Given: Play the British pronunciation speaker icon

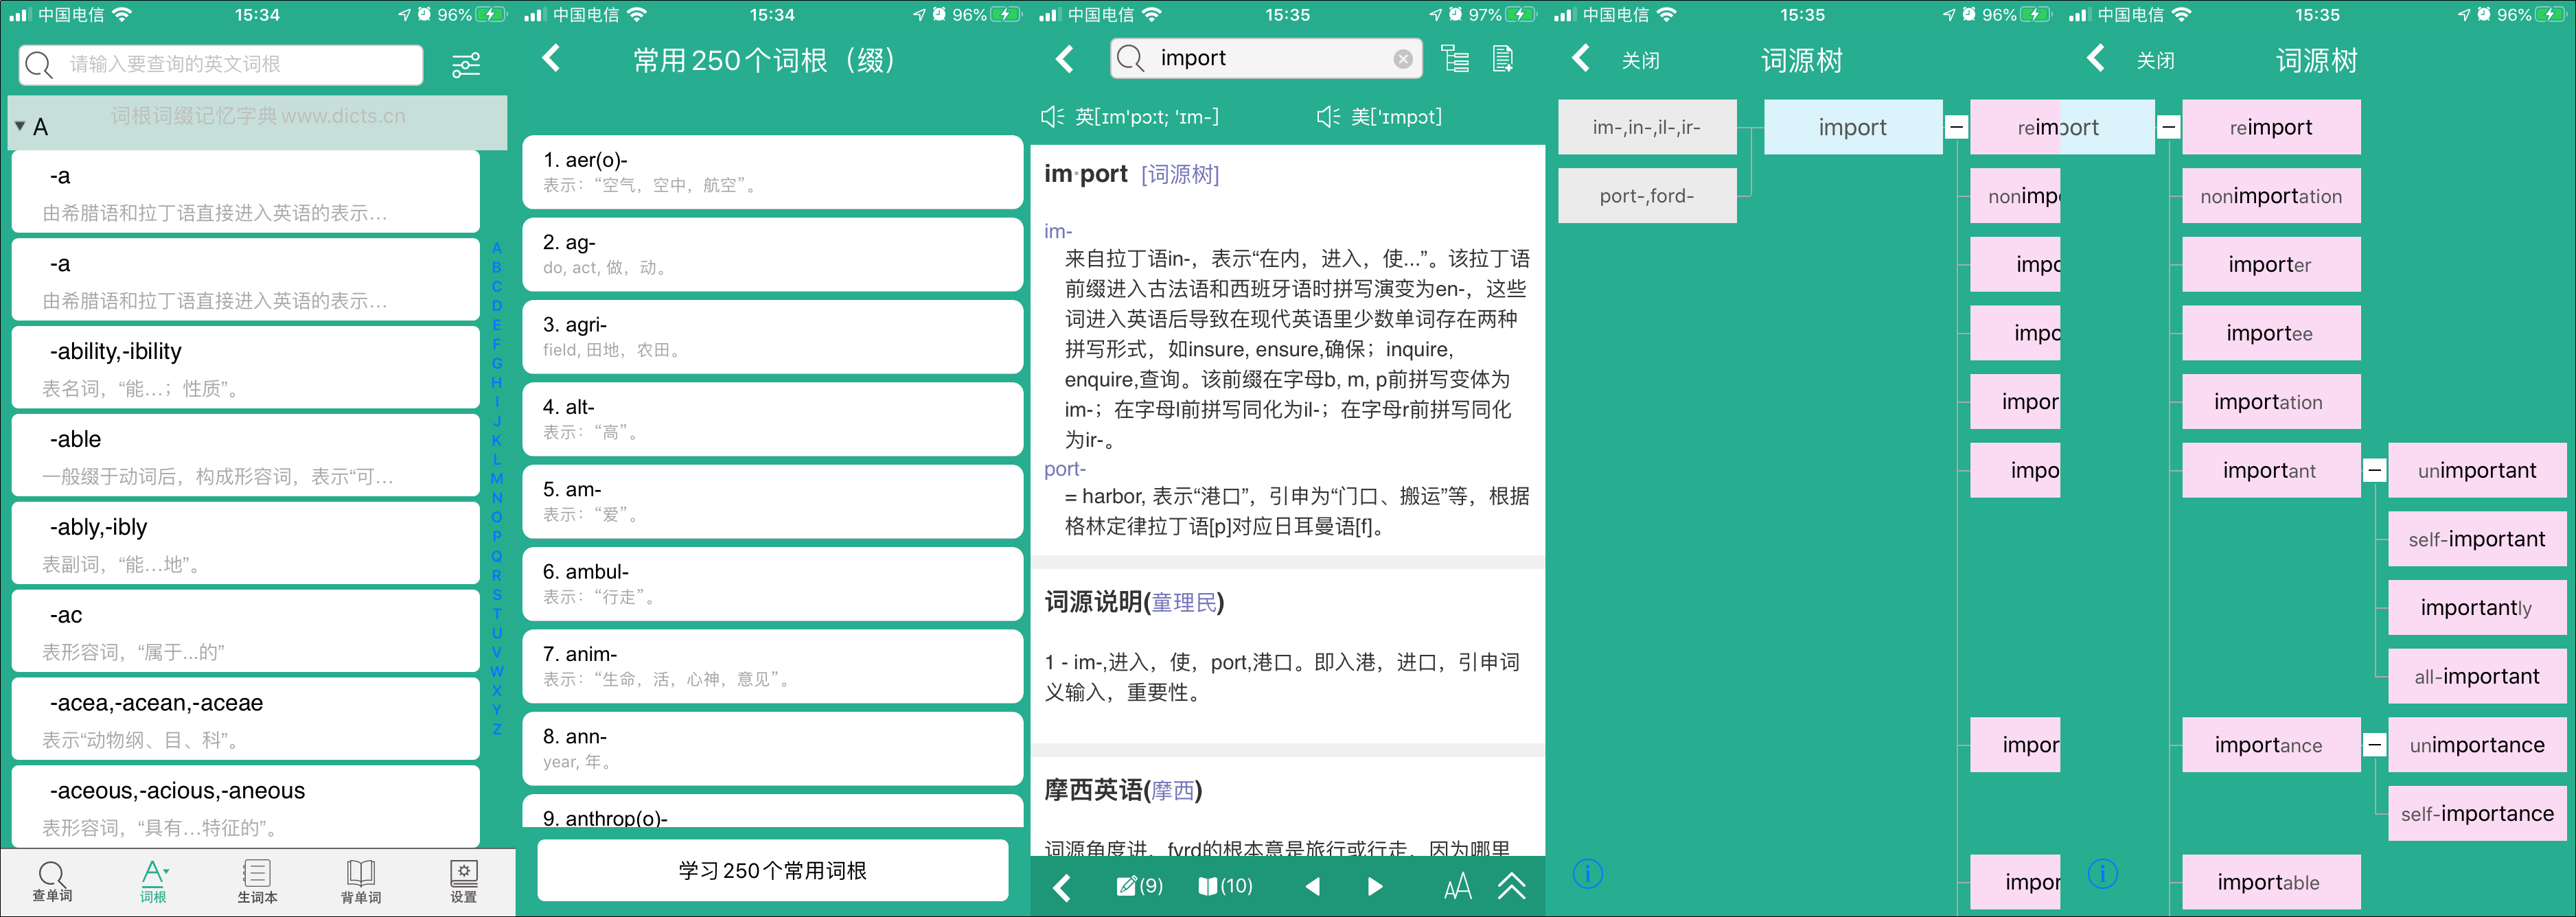Looking at the screenshot, I should click(x=1051, y=117).
